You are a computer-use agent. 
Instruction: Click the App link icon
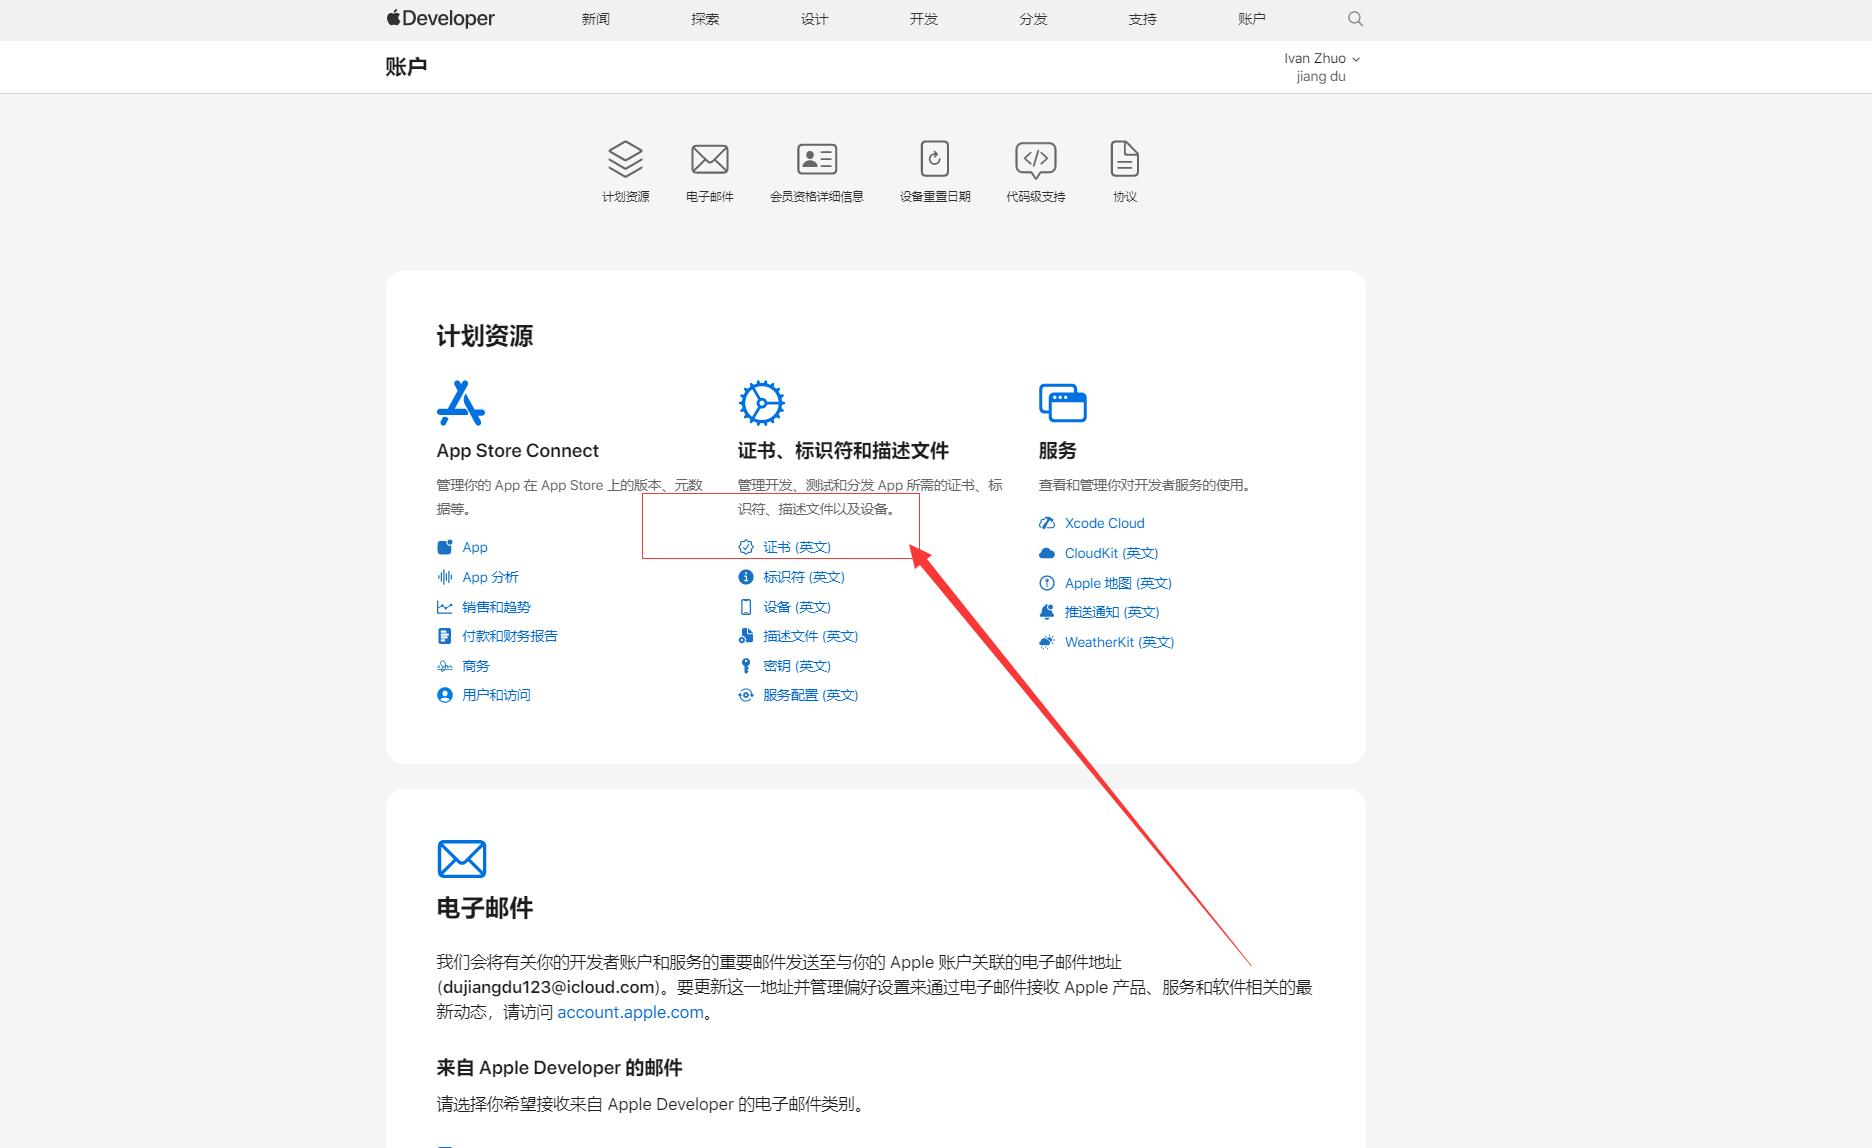coord(445,547)
